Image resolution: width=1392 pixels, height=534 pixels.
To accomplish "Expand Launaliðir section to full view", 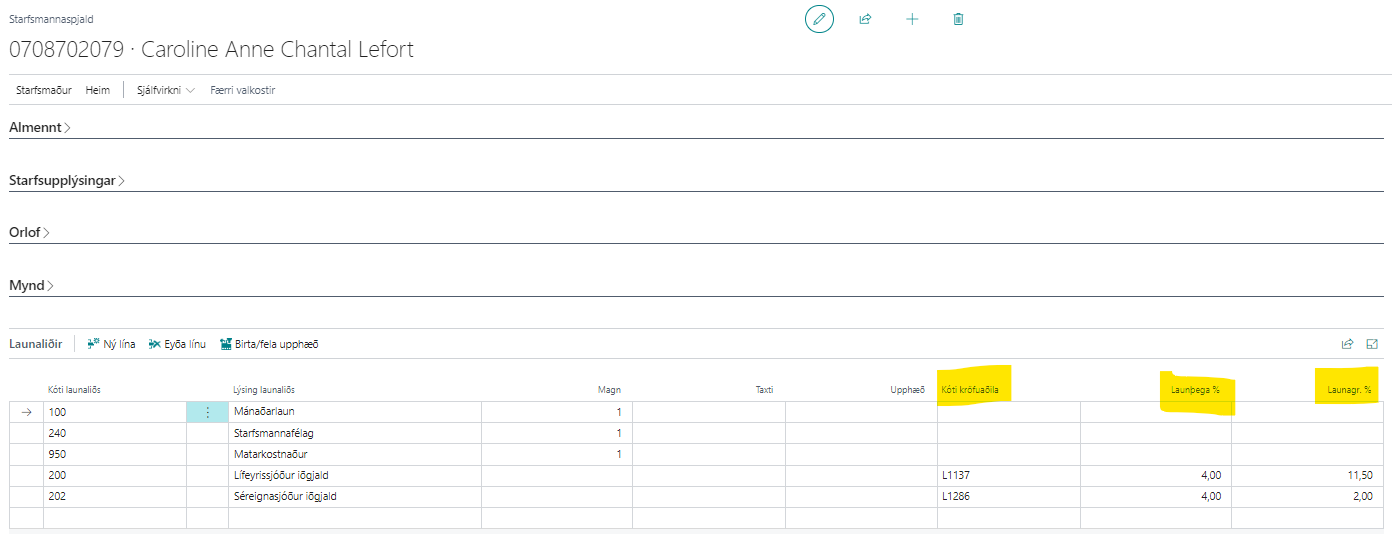I will point(1372,344).
